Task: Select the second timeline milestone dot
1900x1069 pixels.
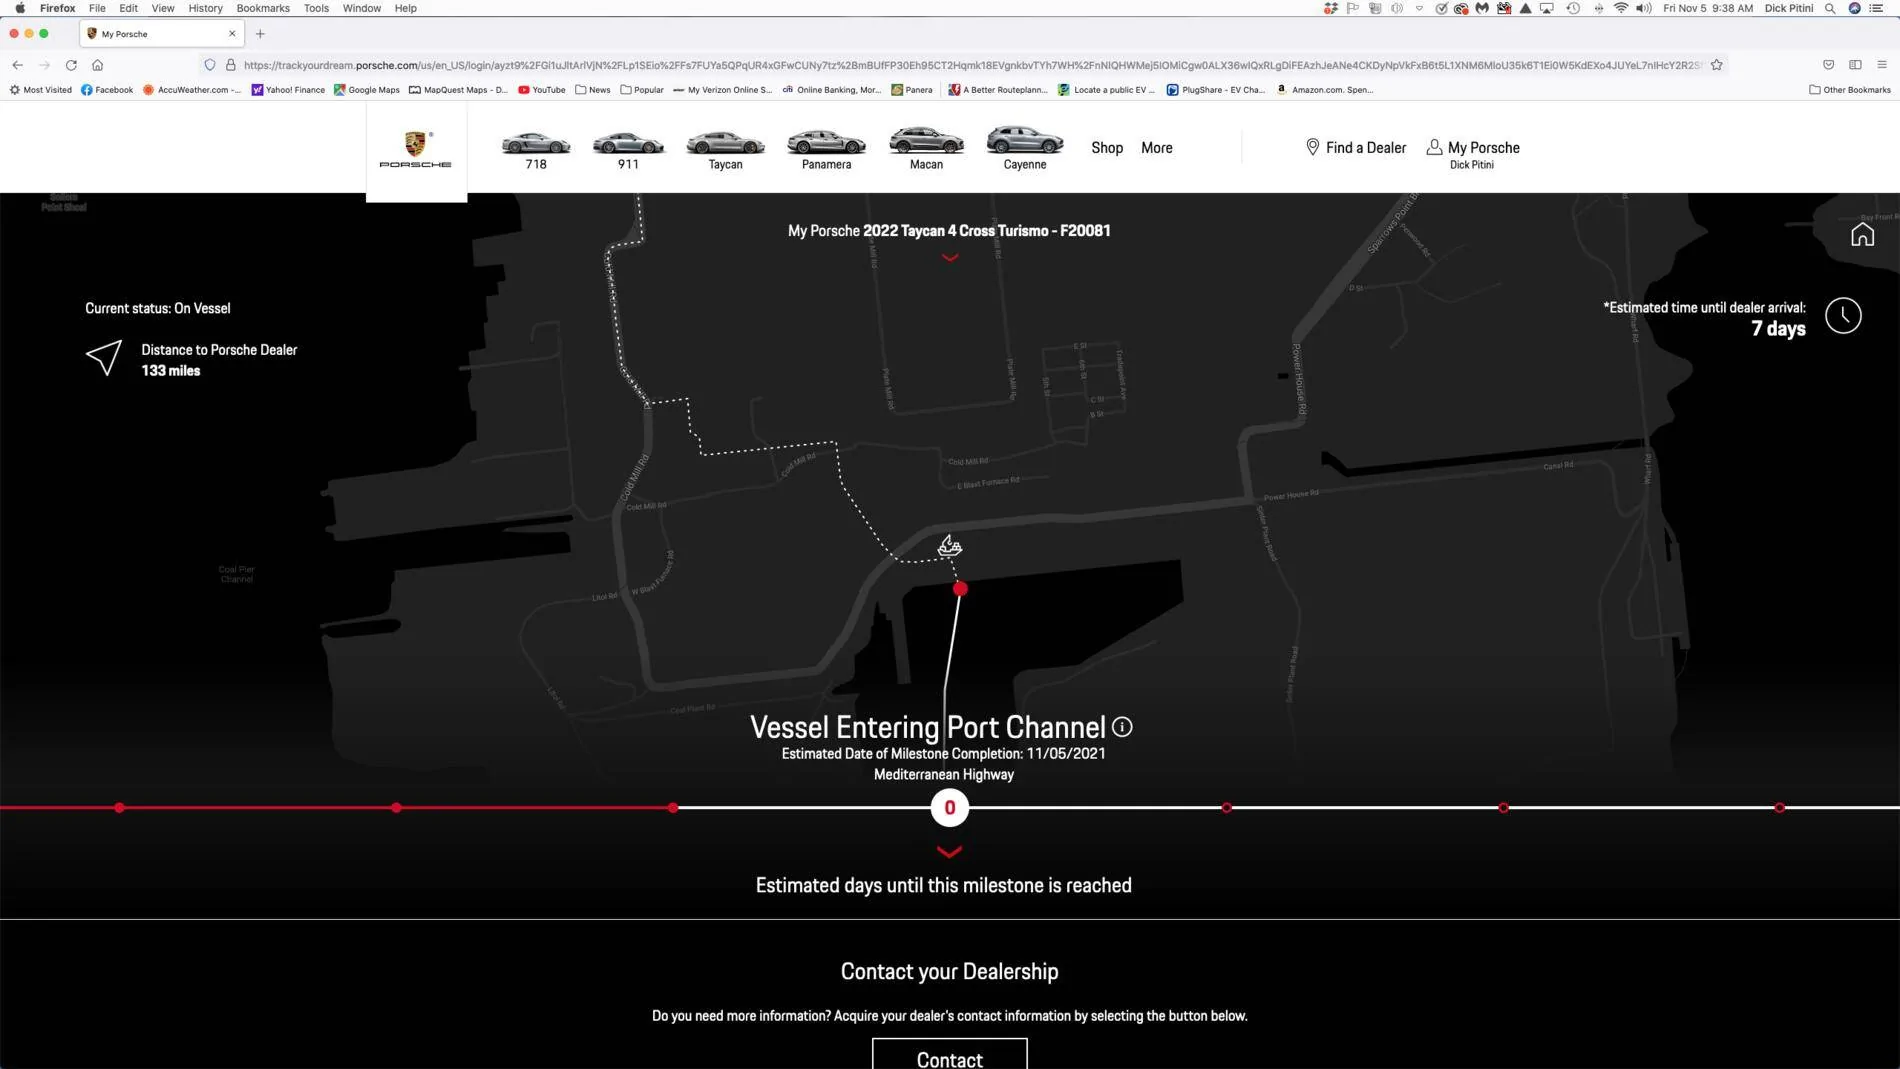Action: (x=397, y=807)
